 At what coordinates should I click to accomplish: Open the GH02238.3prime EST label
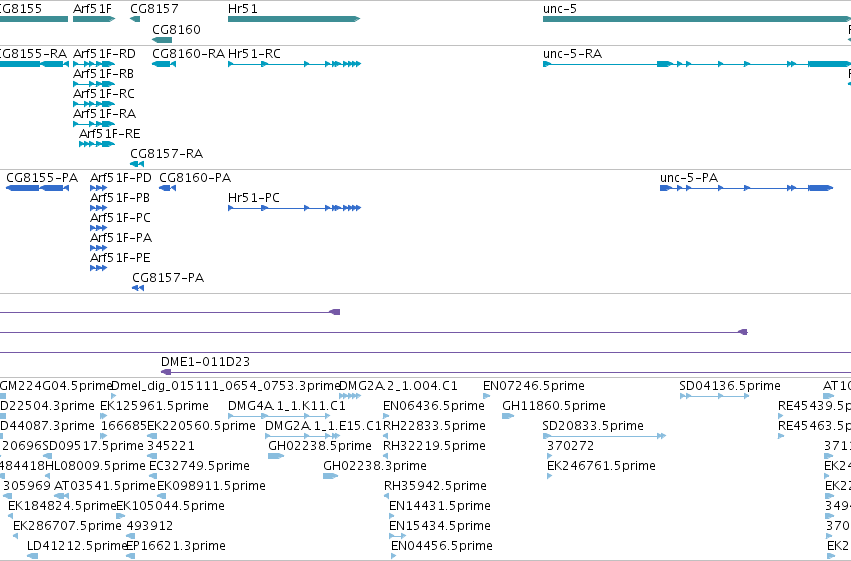(x=374, y=466)
